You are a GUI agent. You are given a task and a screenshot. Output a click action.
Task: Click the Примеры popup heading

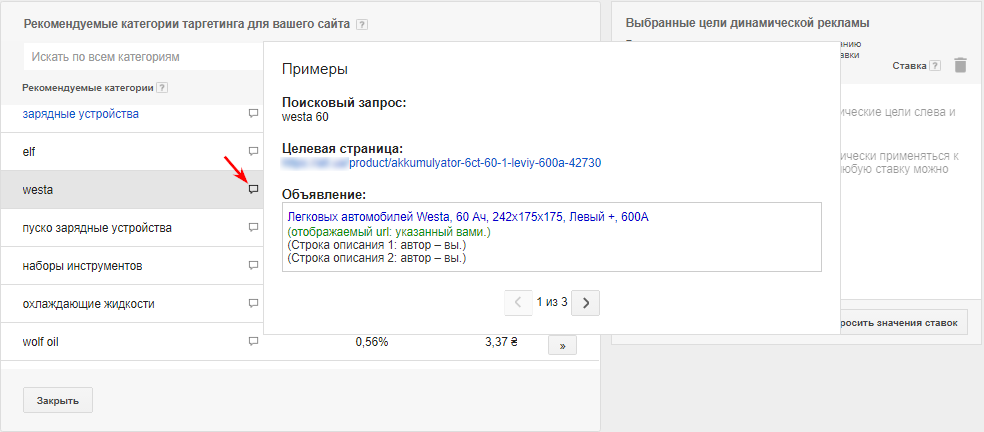coord(314,70)
